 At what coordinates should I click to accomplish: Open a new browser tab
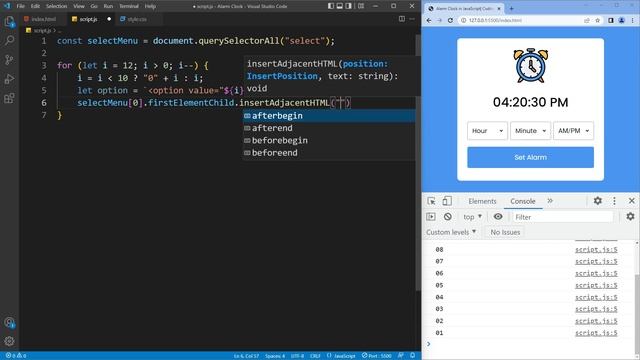click(511, 9)
